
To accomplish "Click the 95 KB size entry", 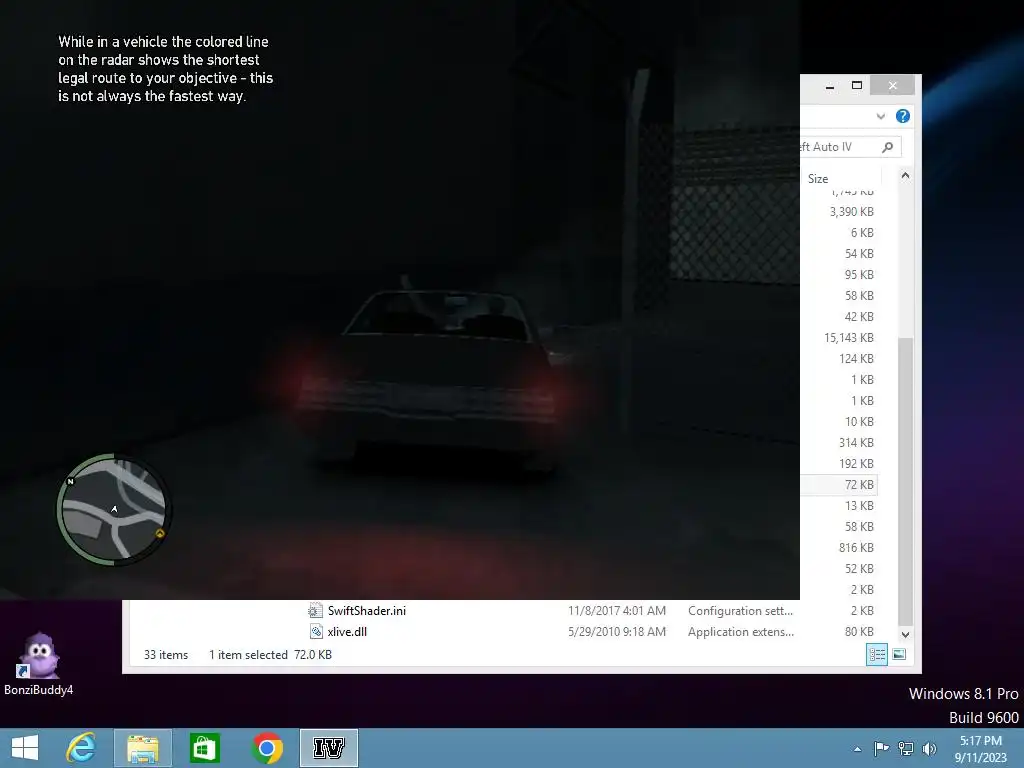I will point(859,275).
